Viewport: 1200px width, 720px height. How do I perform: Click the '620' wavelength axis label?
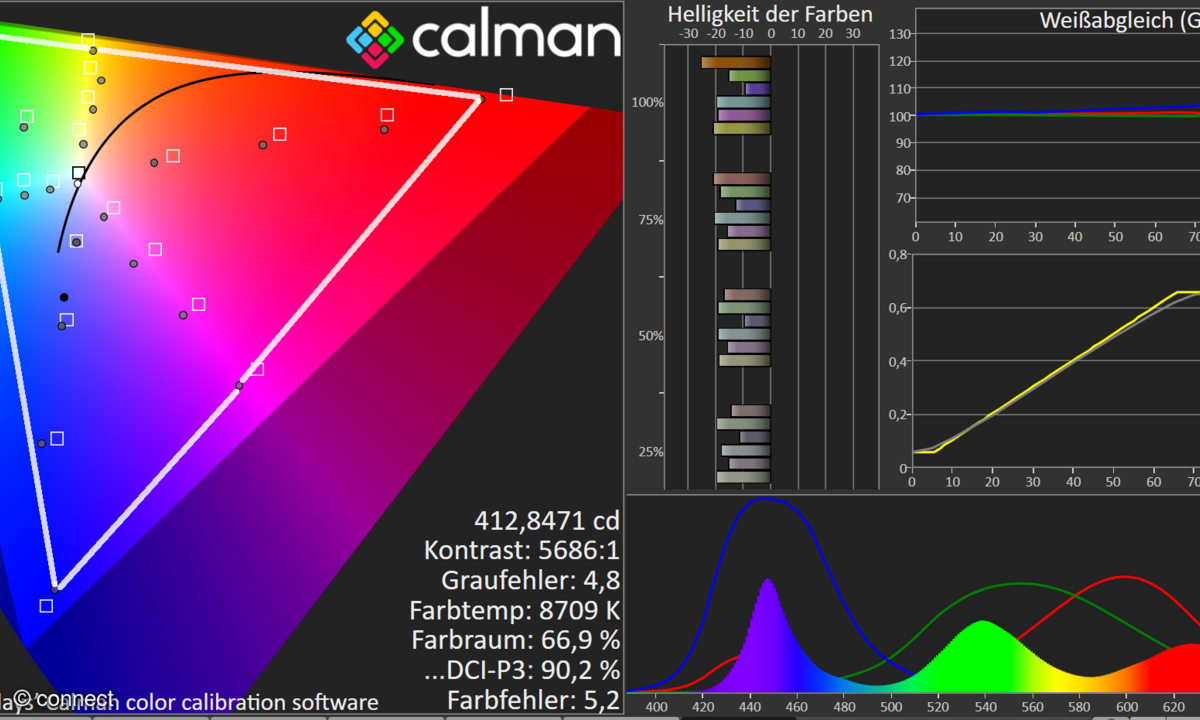click(x=1174, y=706)
